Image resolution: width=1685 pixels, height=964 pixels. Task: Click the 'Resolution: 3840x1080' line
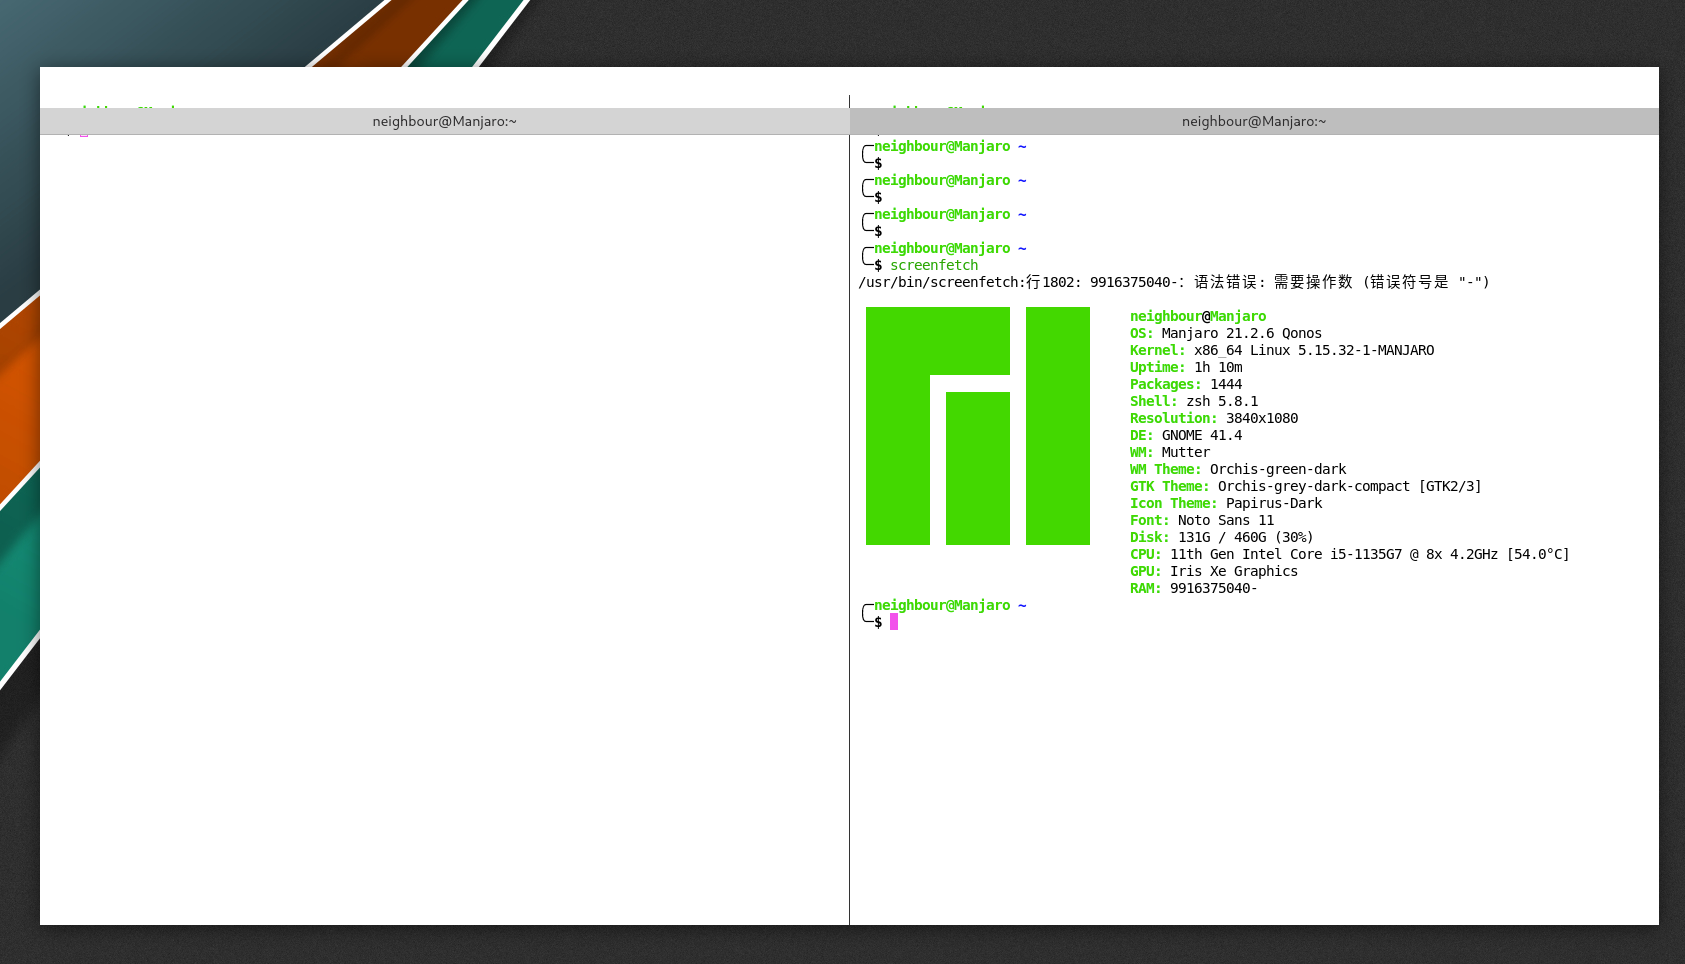coord(1214,418)
